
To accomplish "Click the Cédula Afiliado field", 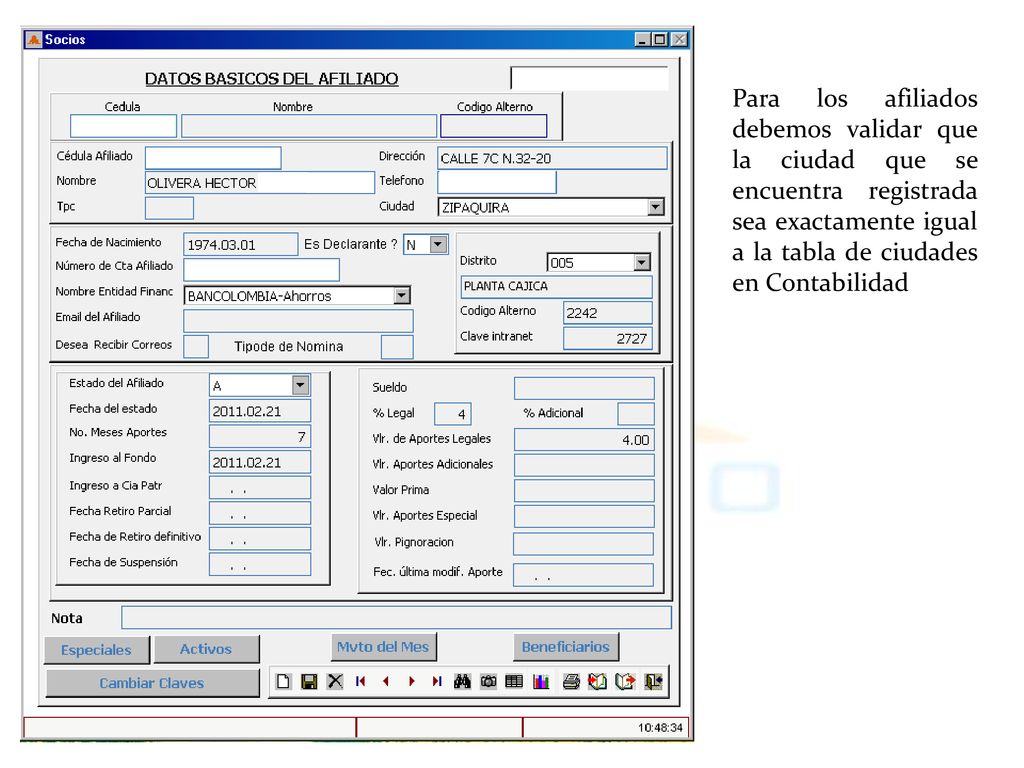I will click(213, 158).
